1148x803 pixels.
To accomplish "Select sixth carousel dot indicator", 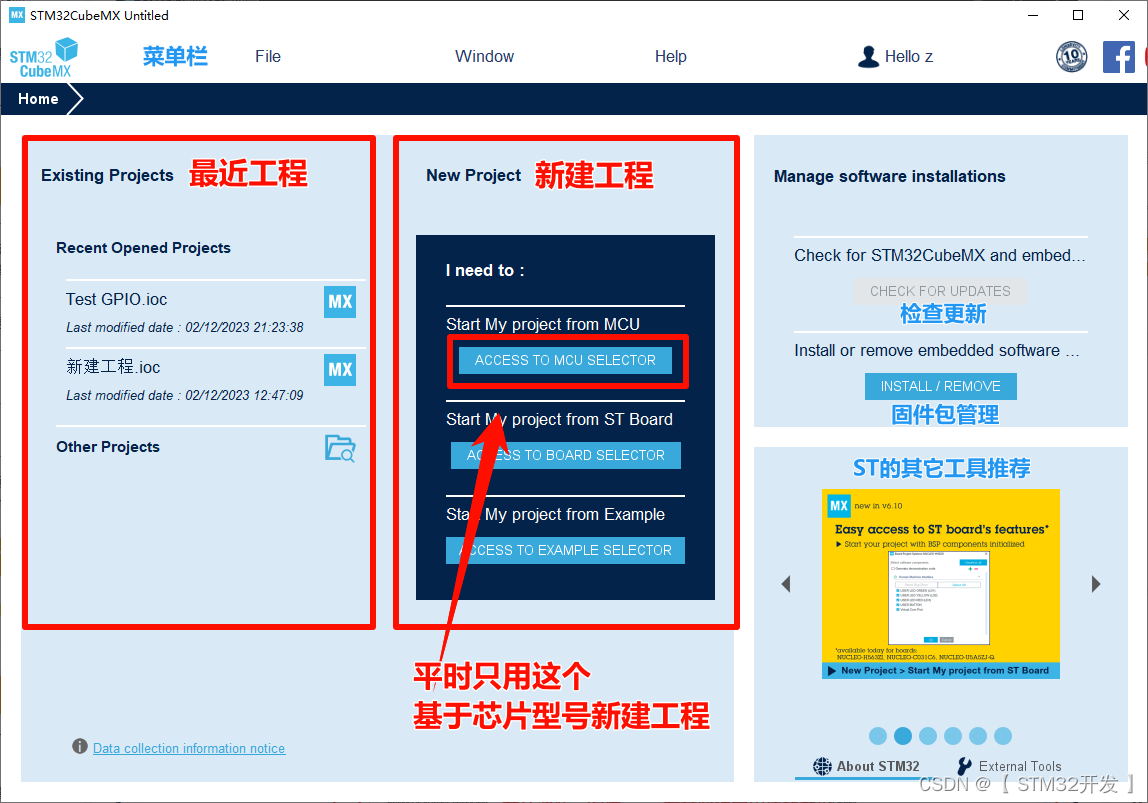I will coord(1003,736).
